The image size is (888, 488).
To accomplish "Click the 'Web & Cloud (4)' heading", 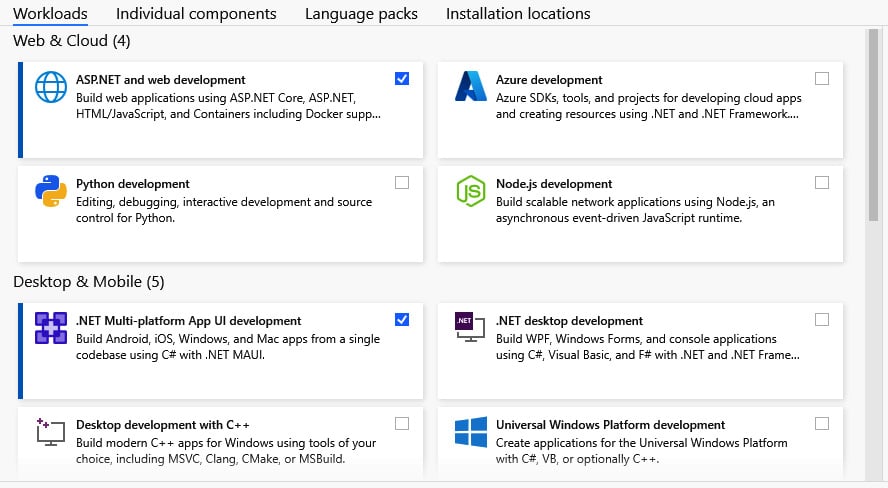I will tap(72, 41).
